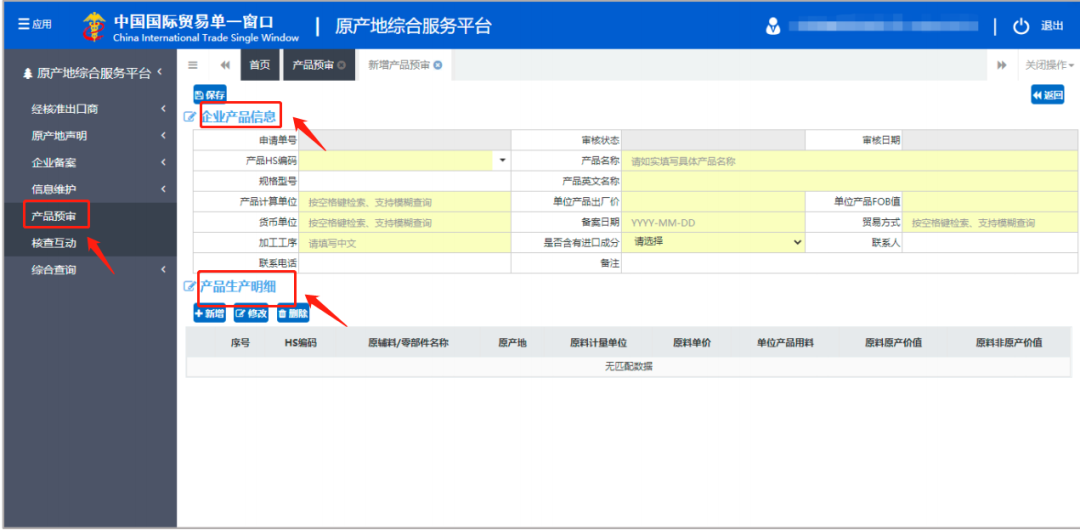Click edit icon beside 产品生产明细

click(189, 287)
